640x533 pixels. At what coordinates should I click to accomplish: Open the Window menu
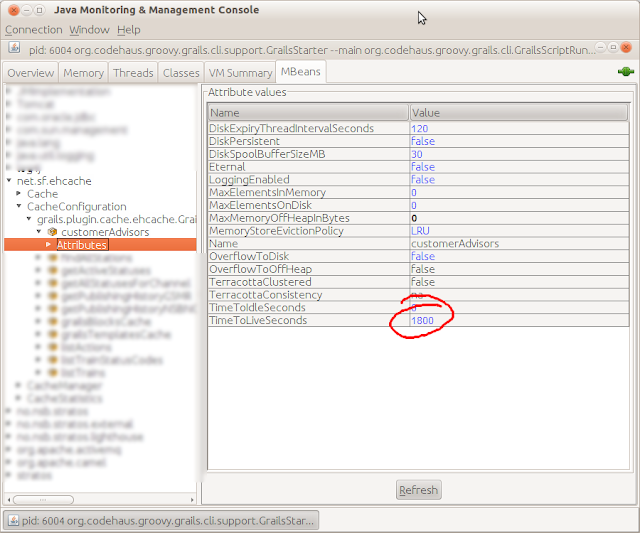click(89, 30)
